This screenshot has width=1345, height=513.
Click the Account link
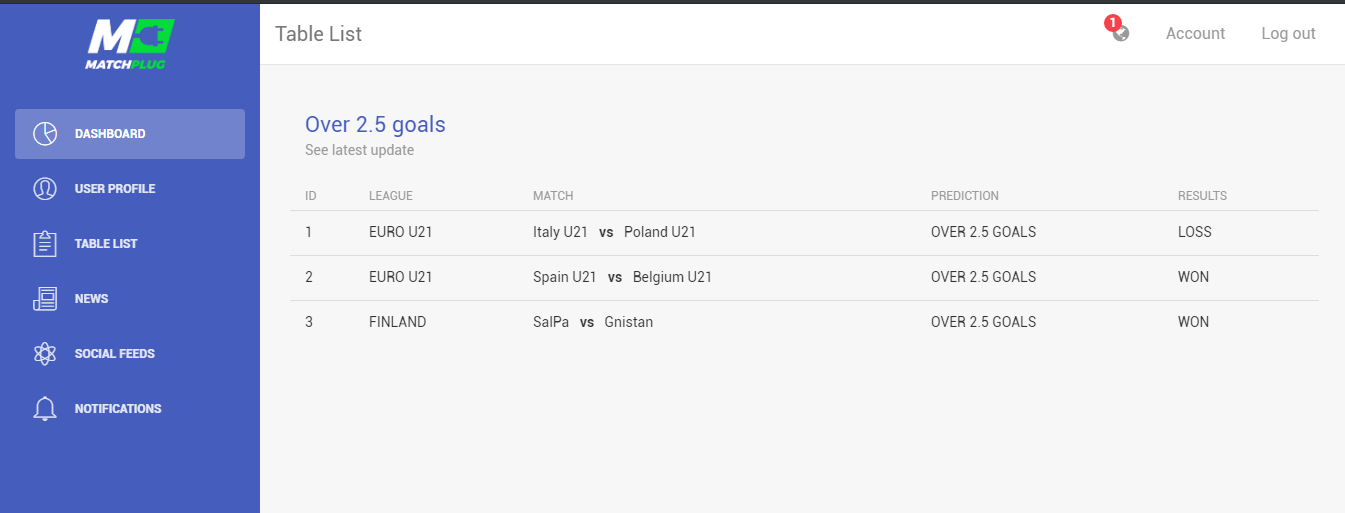(1195, 34)
